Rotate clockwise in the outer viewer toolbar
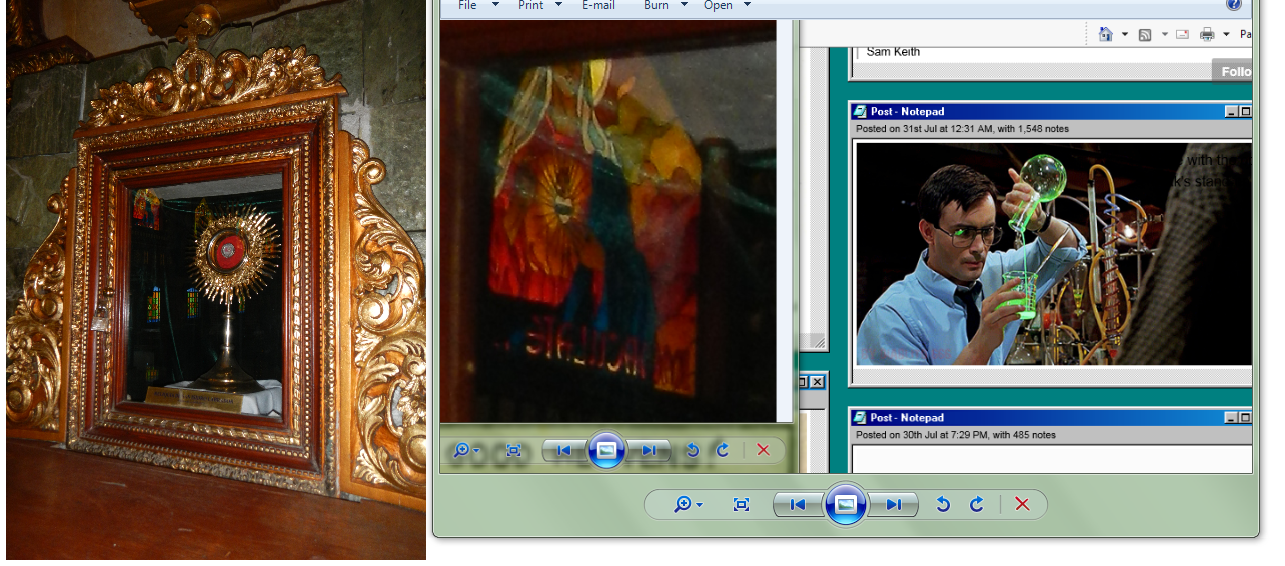The height and width of the screenshot is (566, 1285). coord(976,505)
